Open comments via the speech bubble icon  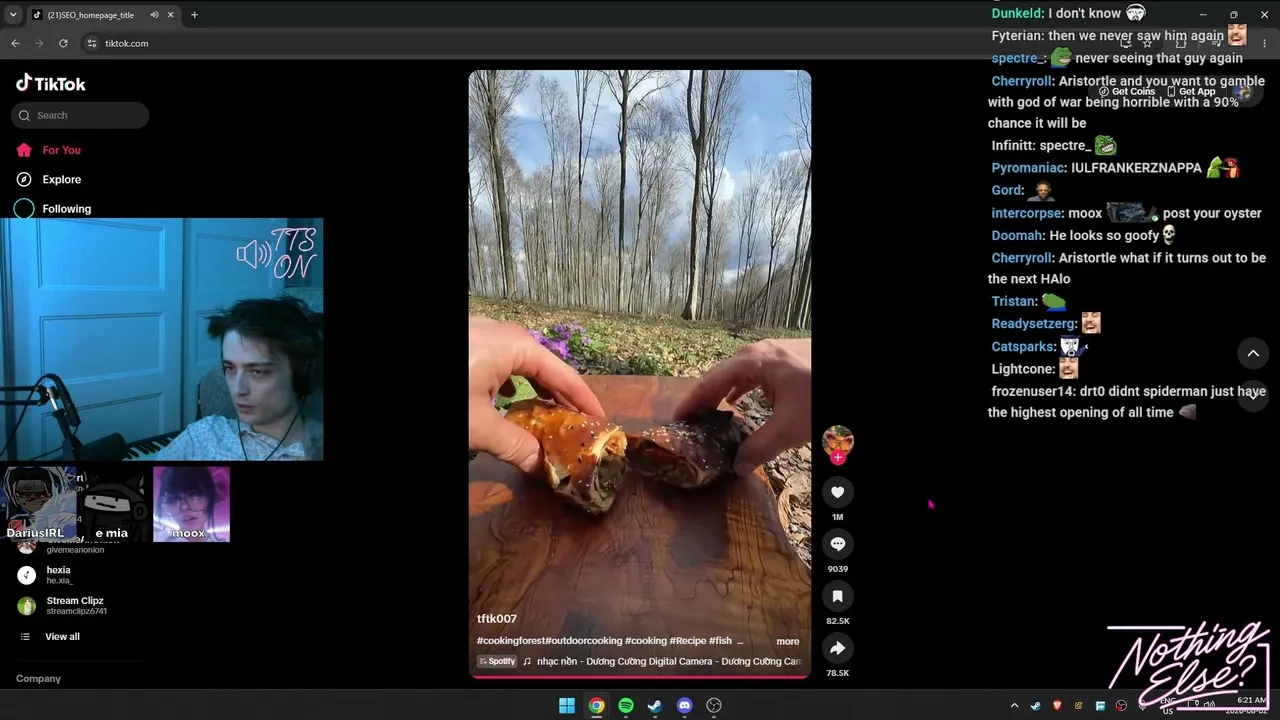(x=837, y=544)
